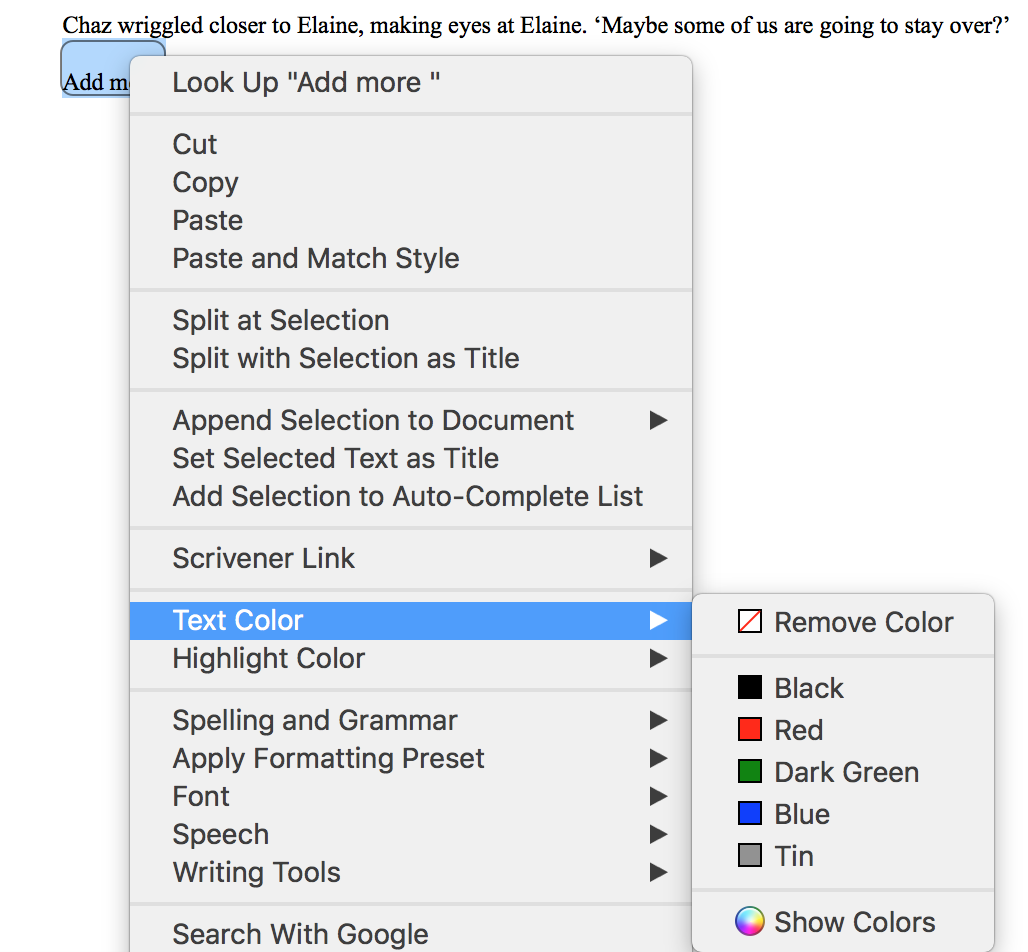Click the Remove Color slashed-box icon
The height and width of the screenshot is (952, 1028).
click(749, 622)
